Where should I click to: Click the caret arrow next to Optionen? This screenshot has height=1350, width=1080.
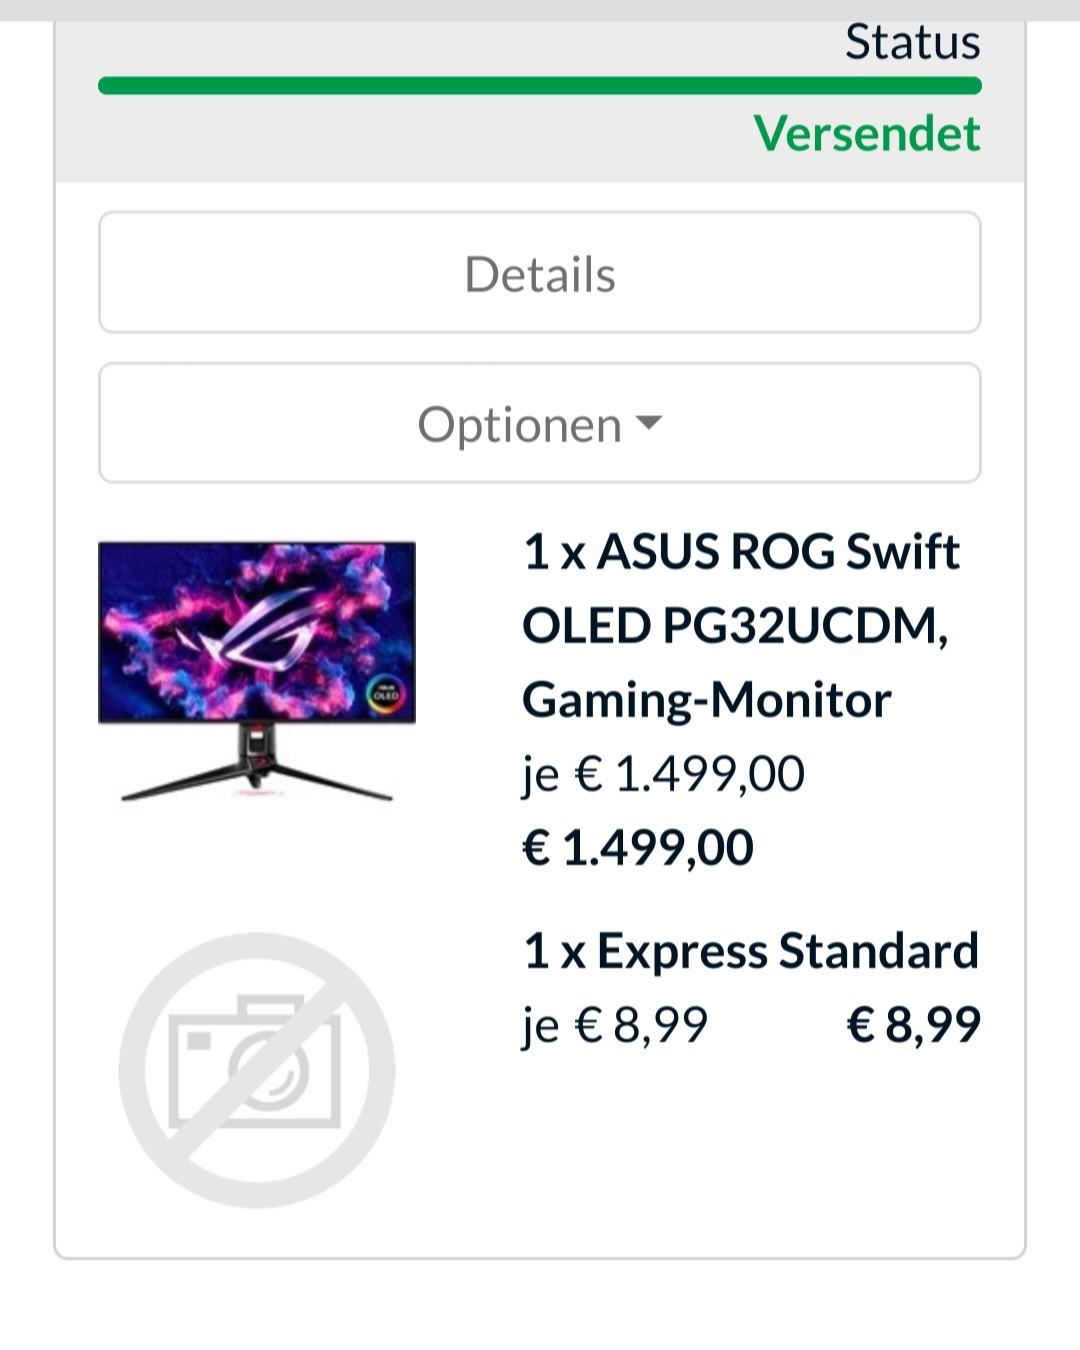click(649, 423)
